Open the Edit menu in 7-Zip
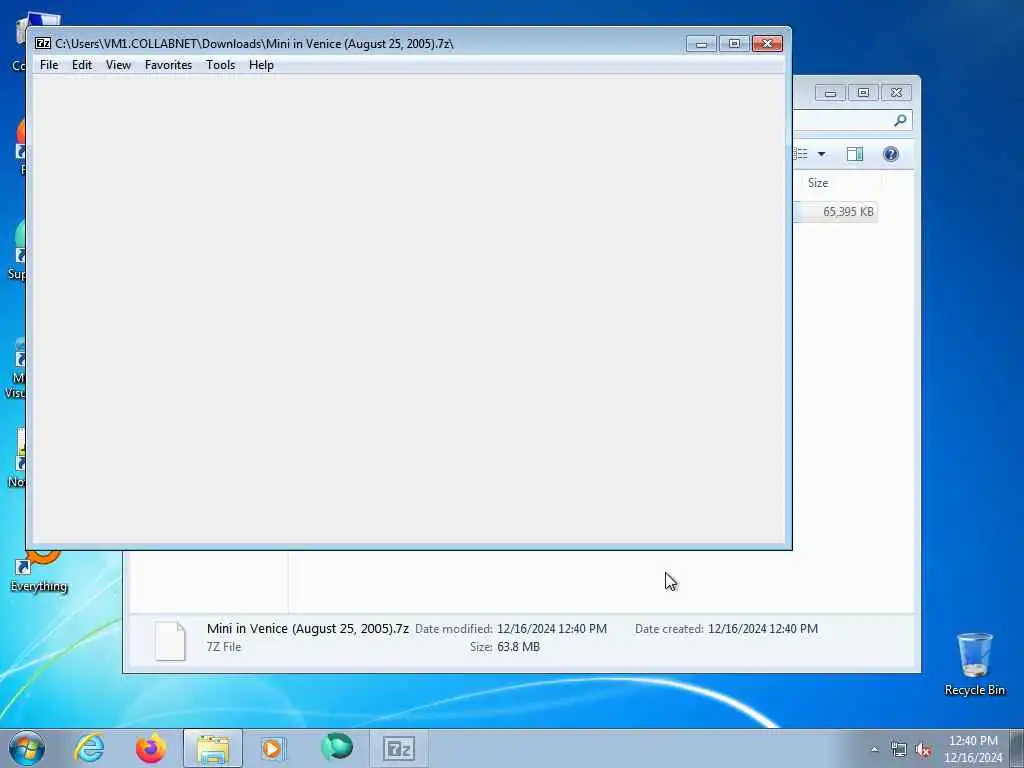 [82, 65]
